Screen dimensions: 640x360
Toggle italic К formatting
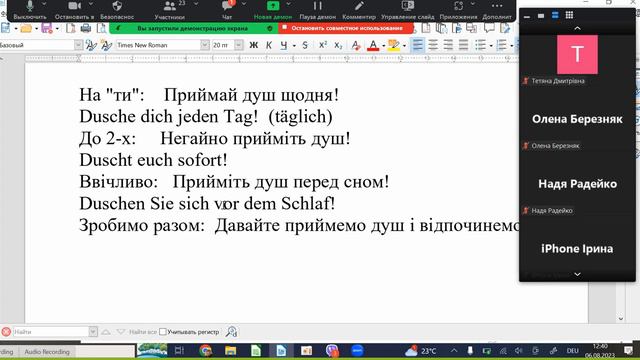269,45
